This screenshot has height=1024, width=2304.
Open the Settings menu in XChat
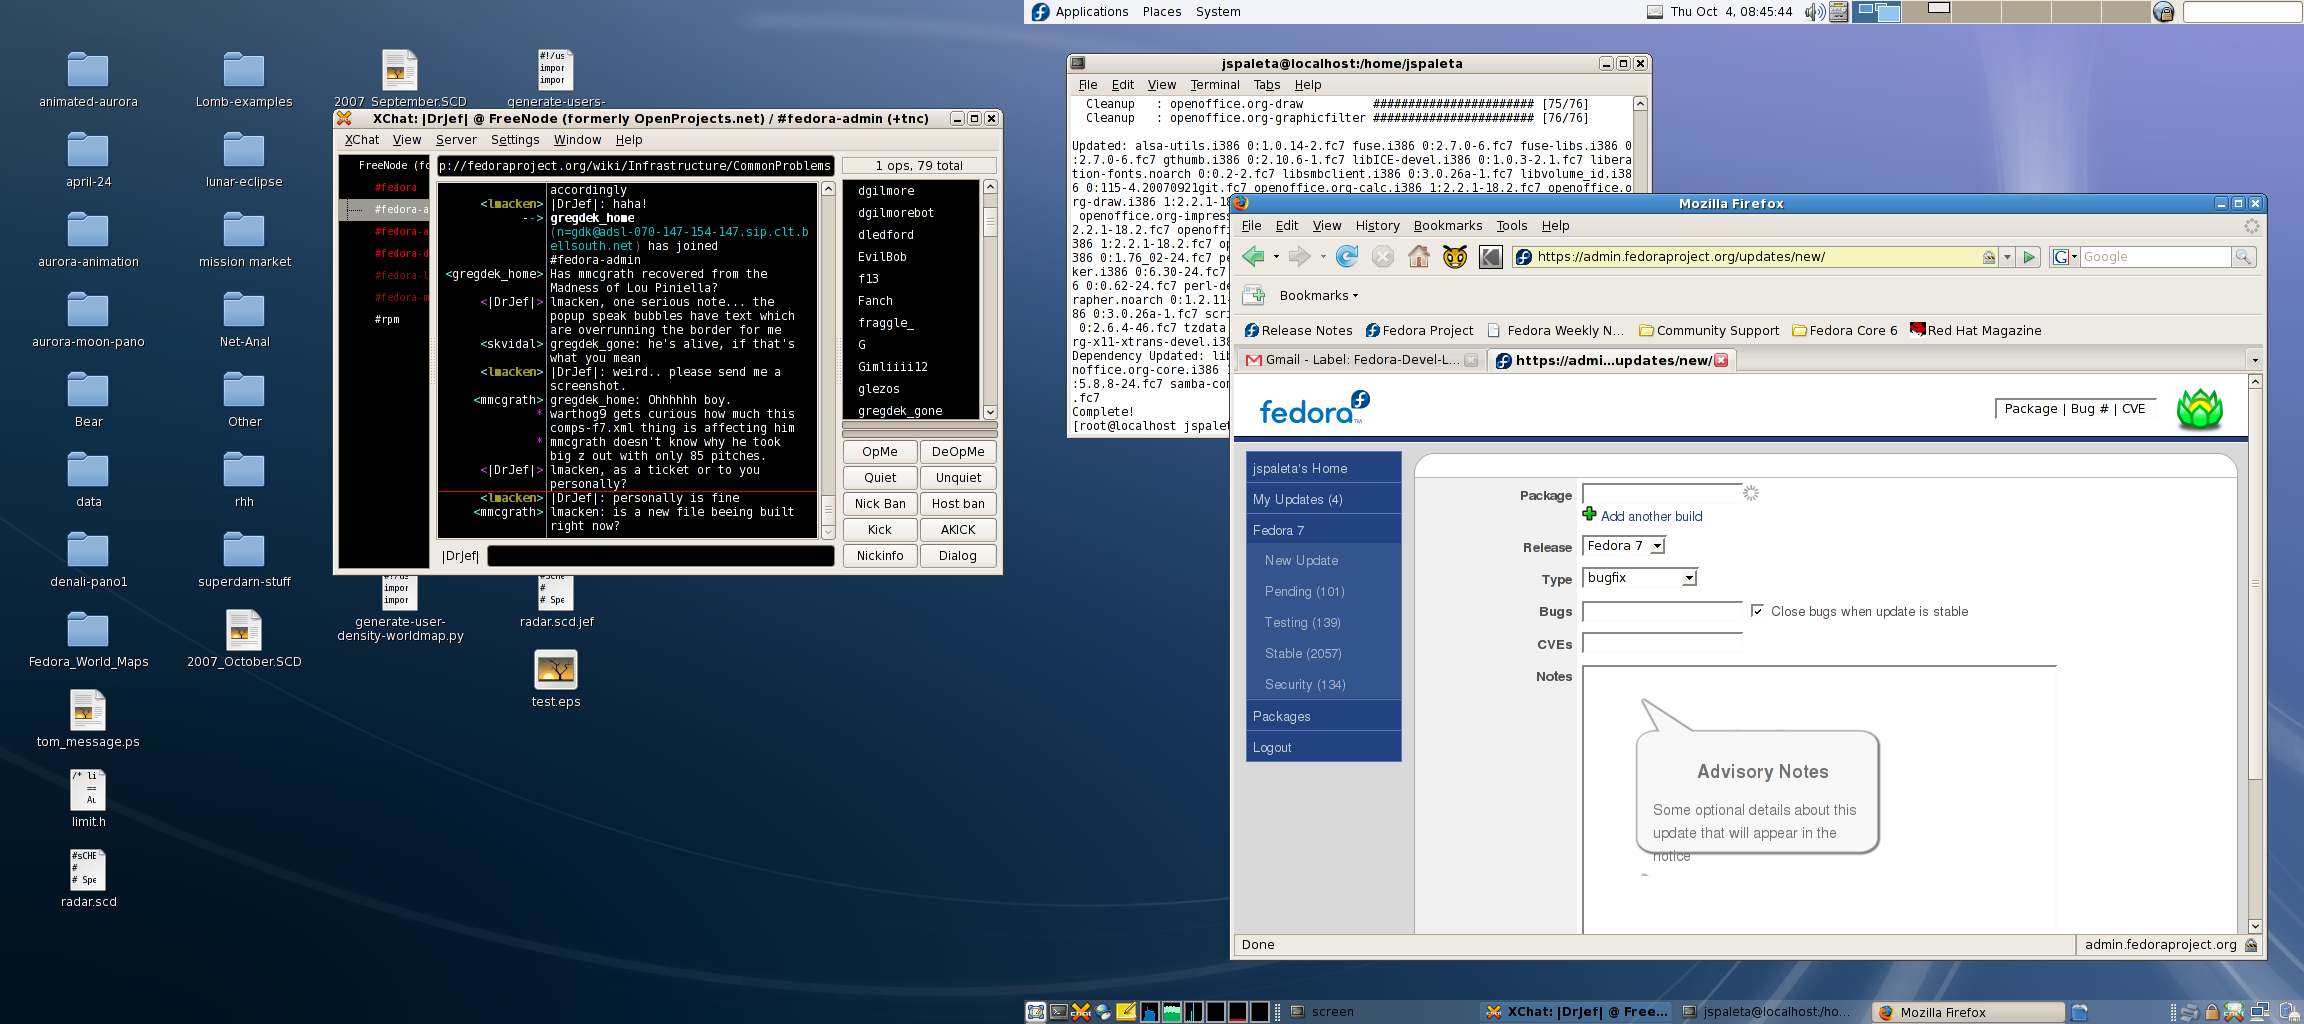point(515,140)
